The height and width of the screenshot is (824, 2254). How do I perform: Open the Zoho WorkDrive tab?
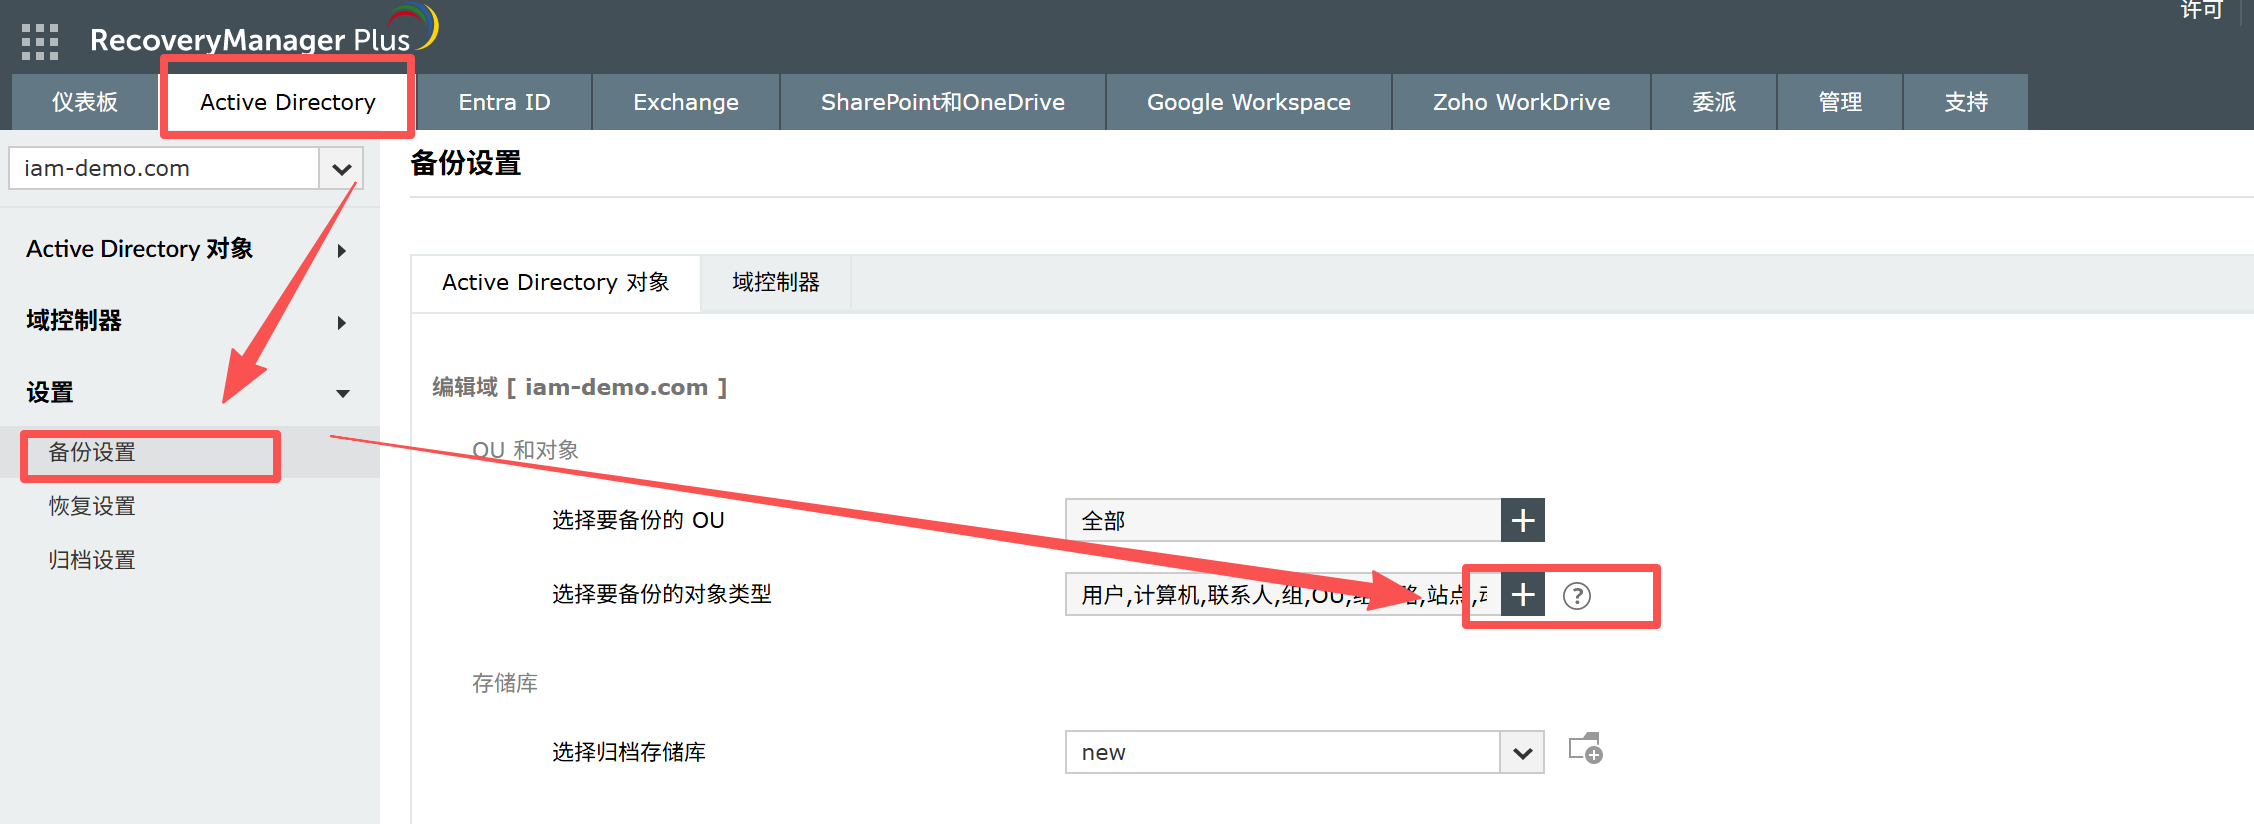pos(1521,102)
